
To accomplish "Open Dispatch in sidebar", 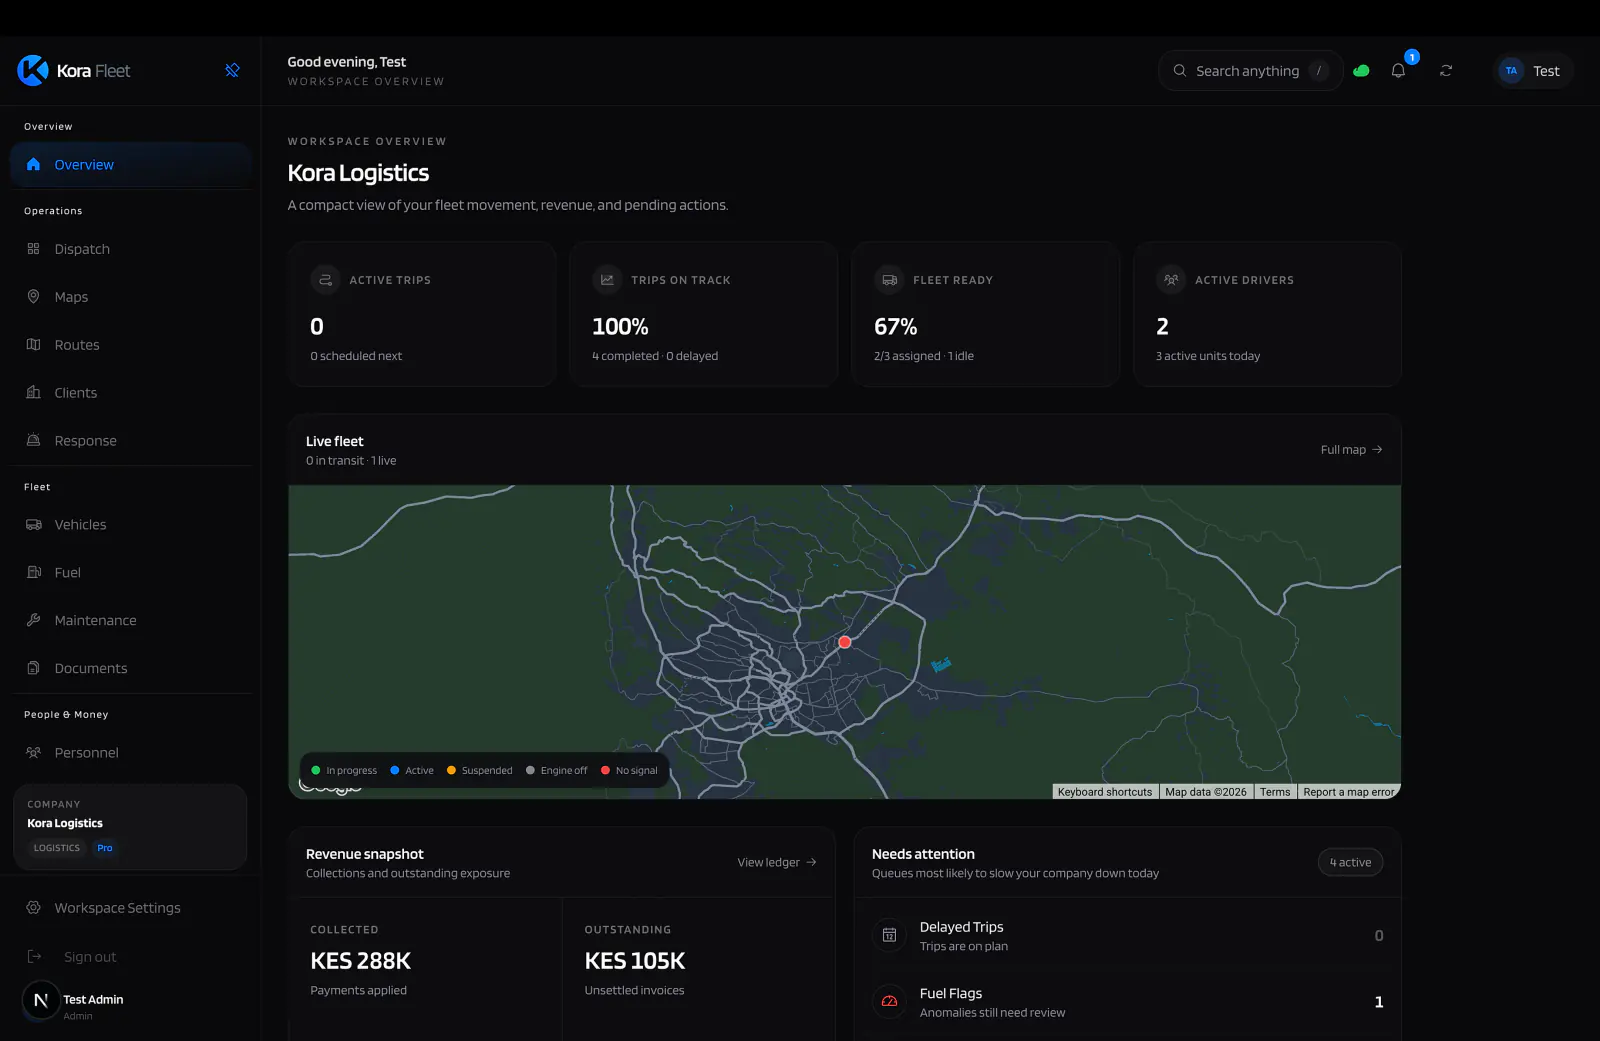I will coord(131,249).
